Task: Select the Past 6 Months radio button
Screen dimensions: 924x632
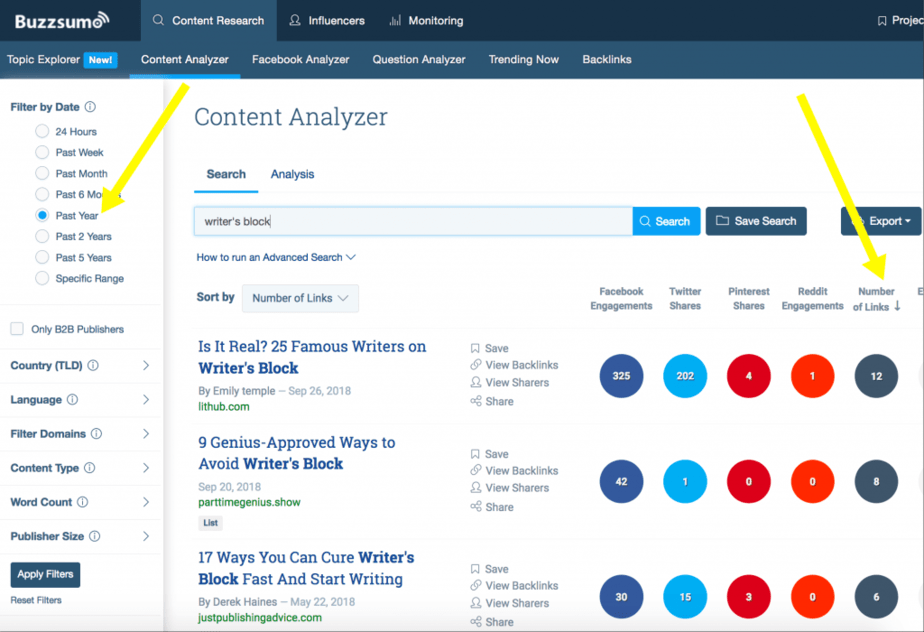Action: coord(42,194)
